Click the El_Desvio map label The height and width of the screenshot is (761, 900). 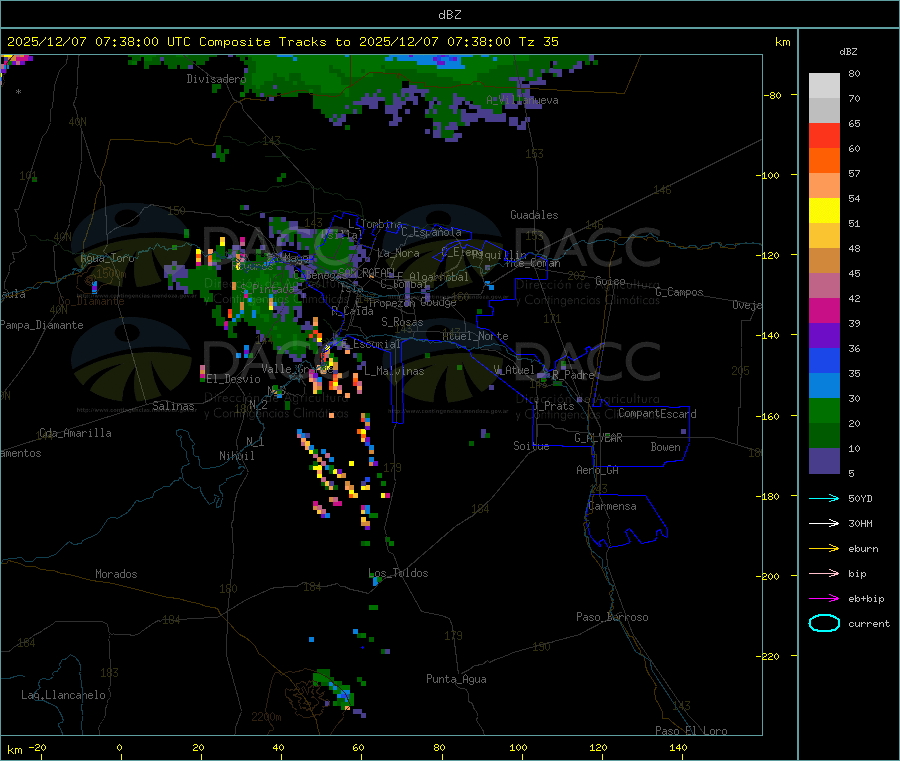[233, 379]
